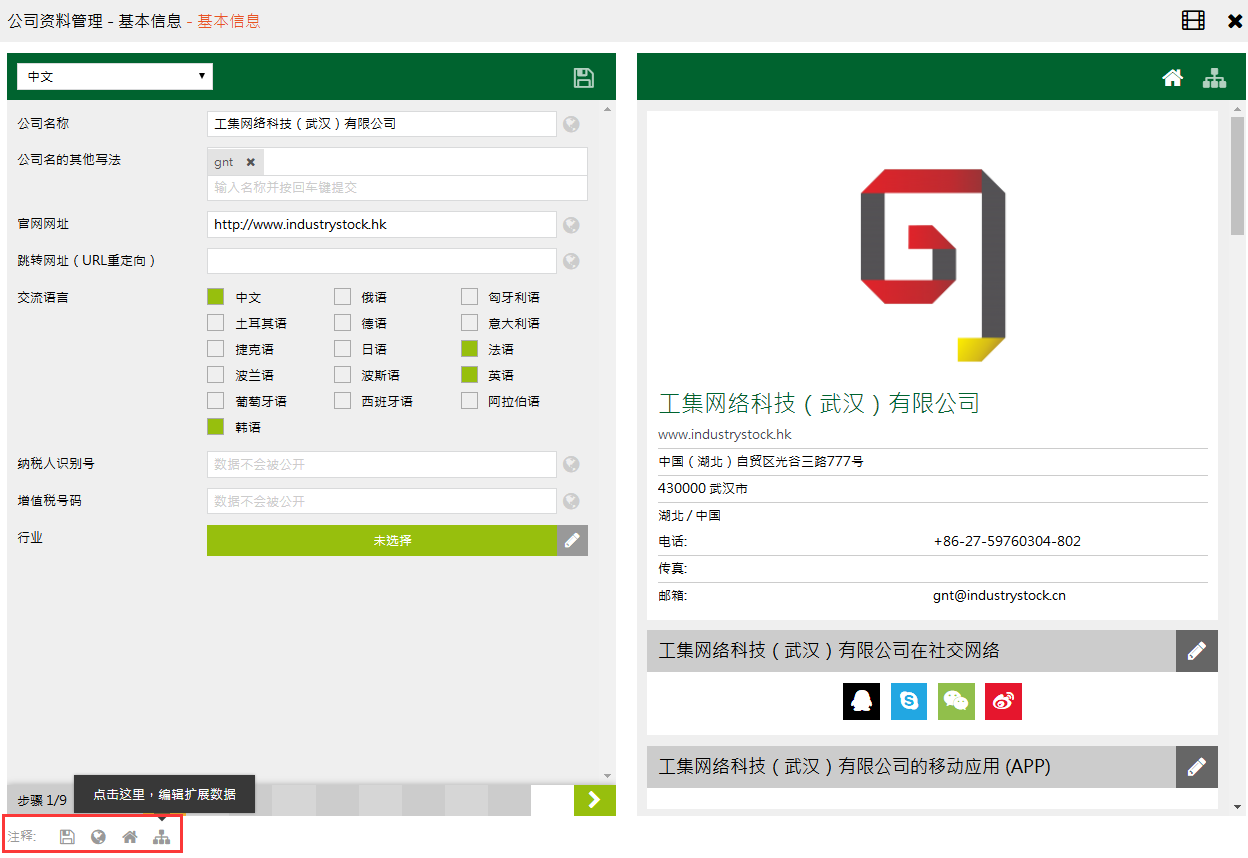Go to next step with green arrow
This screenshot has width=1248, height=858.
(594, 799)
